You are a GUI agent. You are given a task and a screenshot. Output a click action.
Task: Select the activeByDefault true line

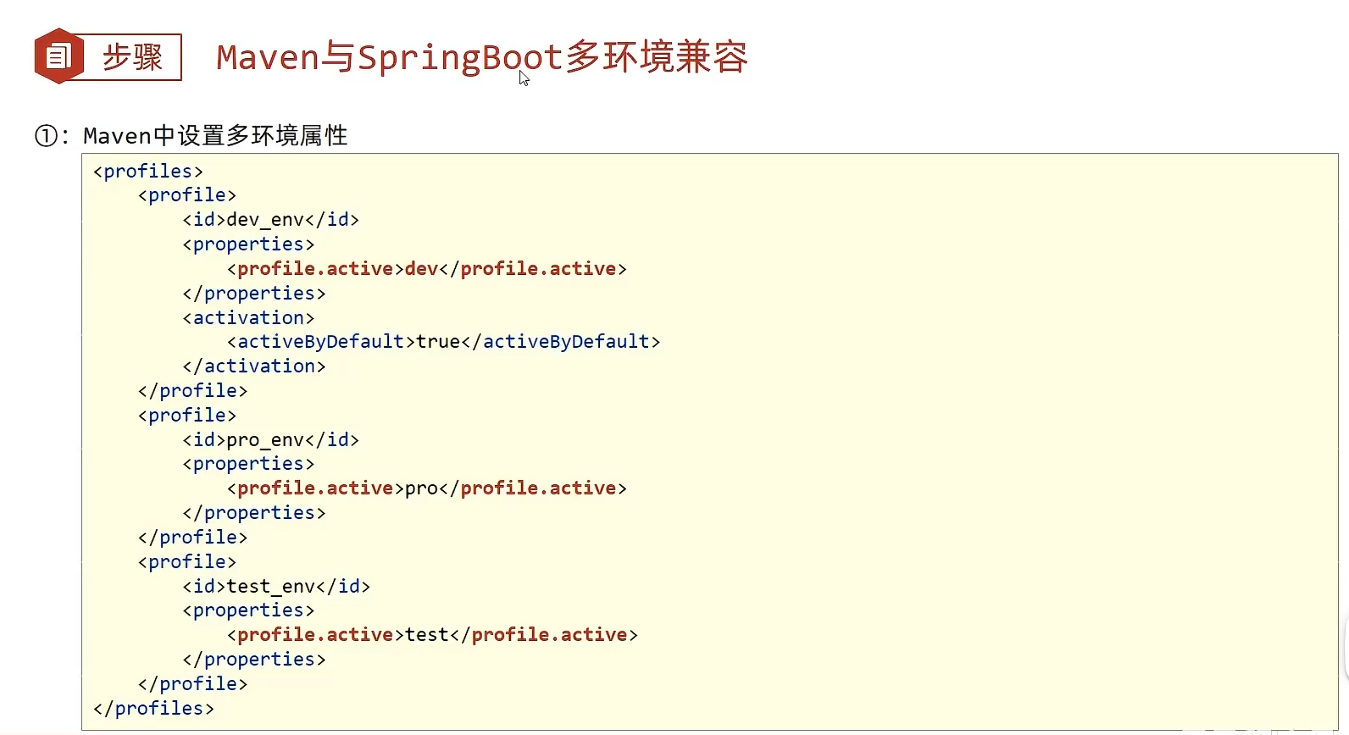[444, 342]
